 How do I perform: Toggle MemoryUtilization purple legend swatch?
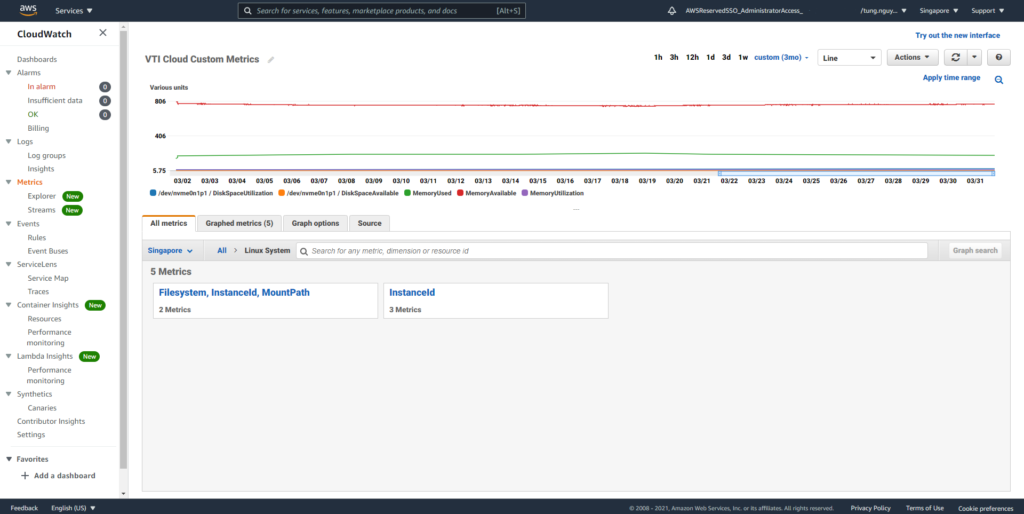coord(525,193)
